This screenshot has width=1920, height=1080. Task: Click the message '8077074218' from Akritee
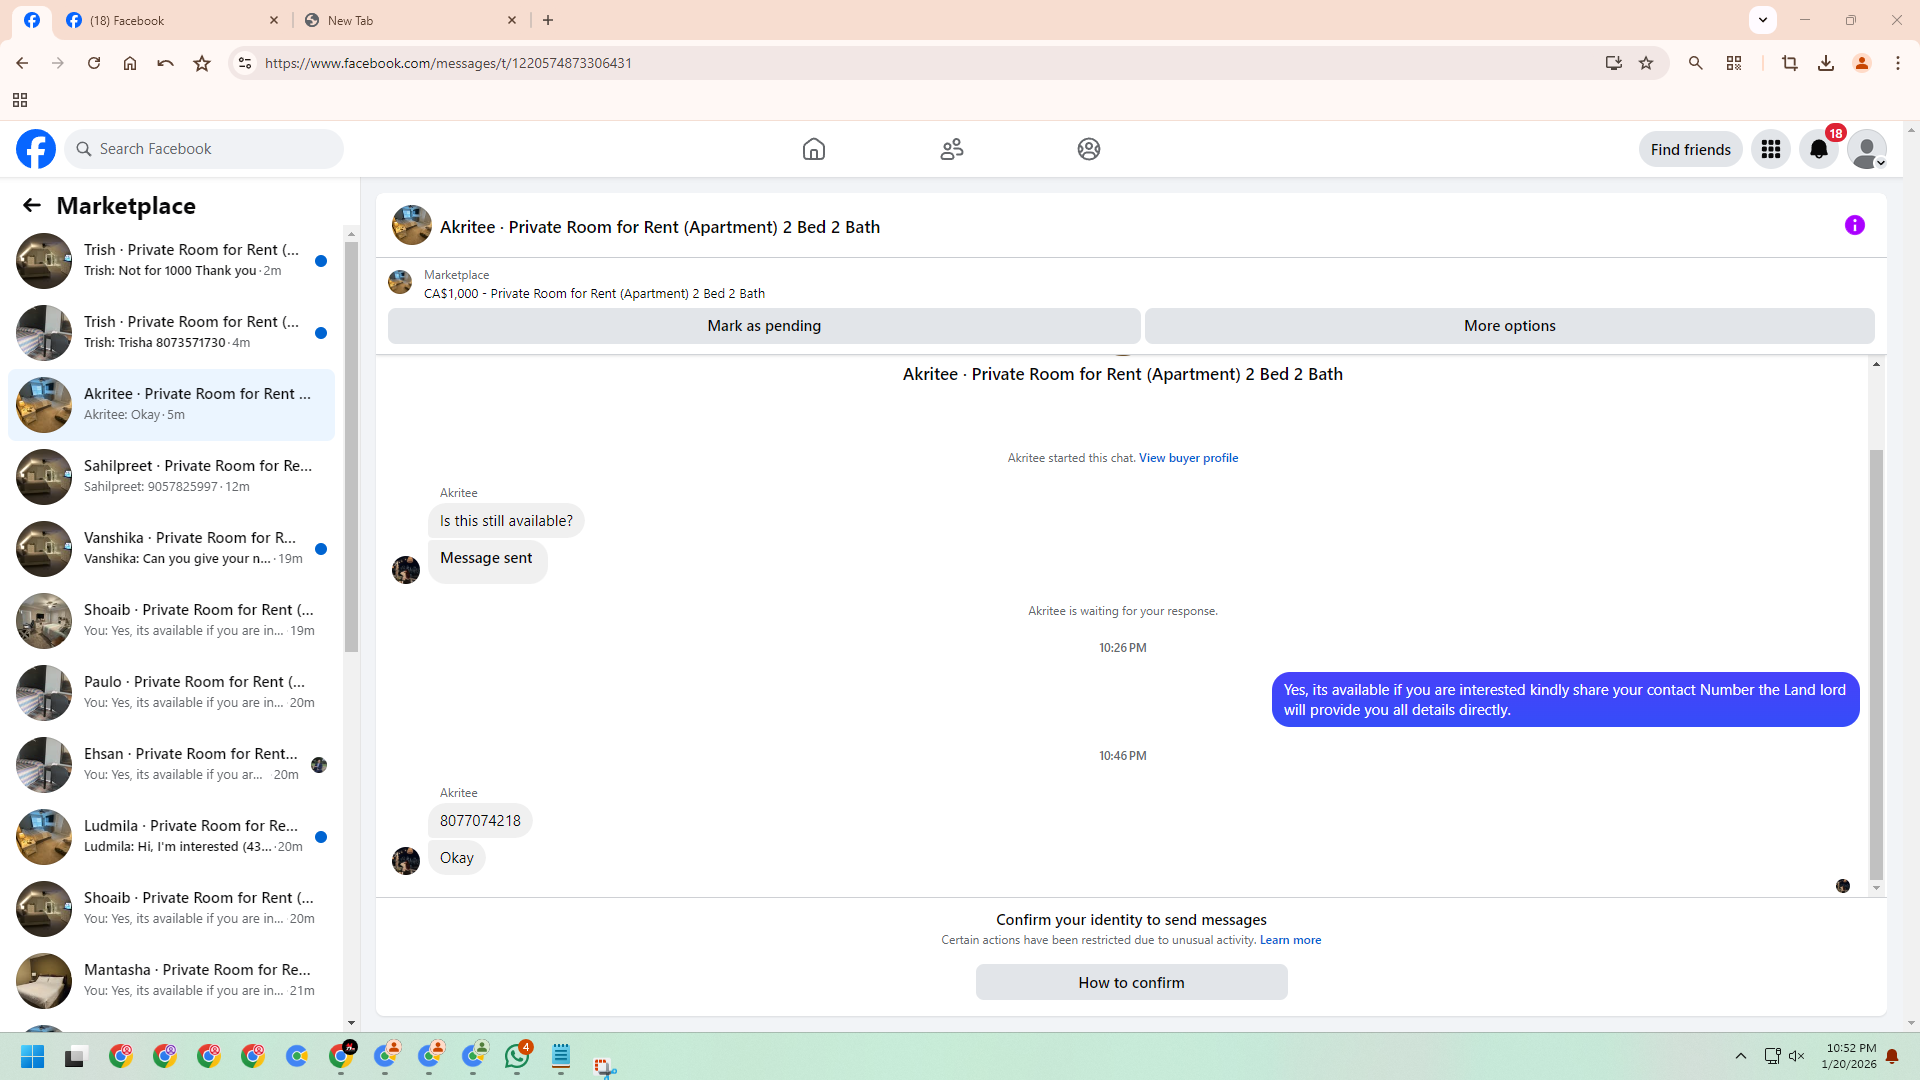[480, 821]
